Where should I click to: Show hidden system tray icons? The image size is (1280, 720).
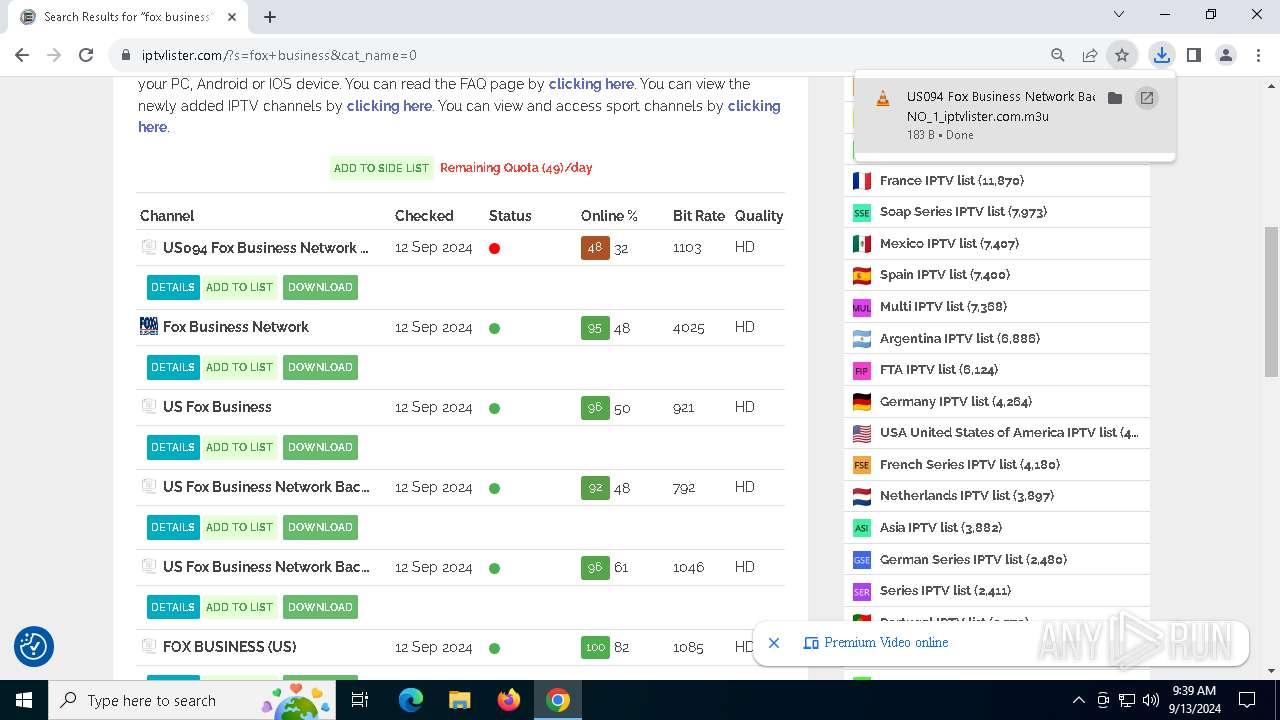click(x=1078, y=700)
